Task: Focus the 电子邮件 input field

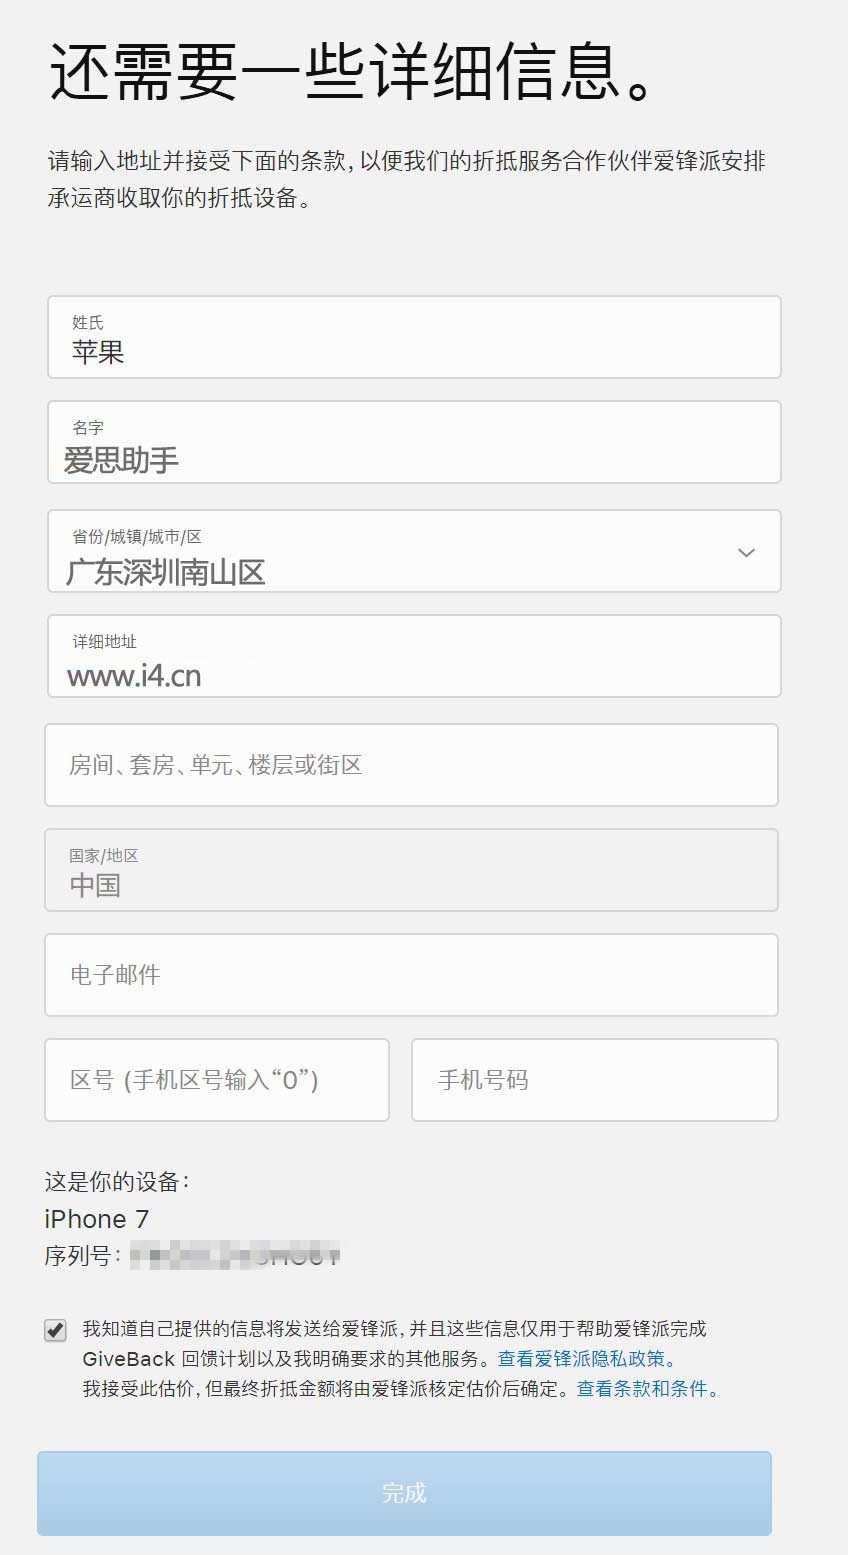Action: 411,975
